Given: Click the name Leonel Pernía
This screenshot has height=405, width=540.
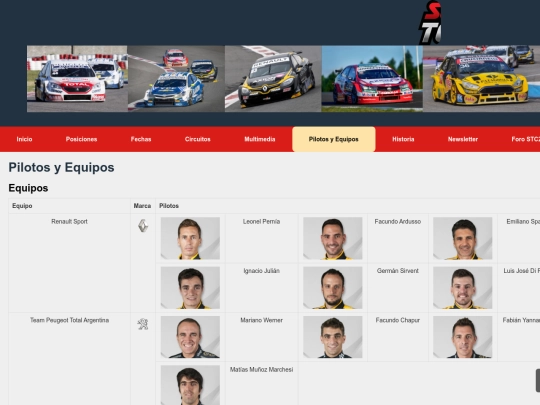Looking at the screenshot, I should 261,221.
